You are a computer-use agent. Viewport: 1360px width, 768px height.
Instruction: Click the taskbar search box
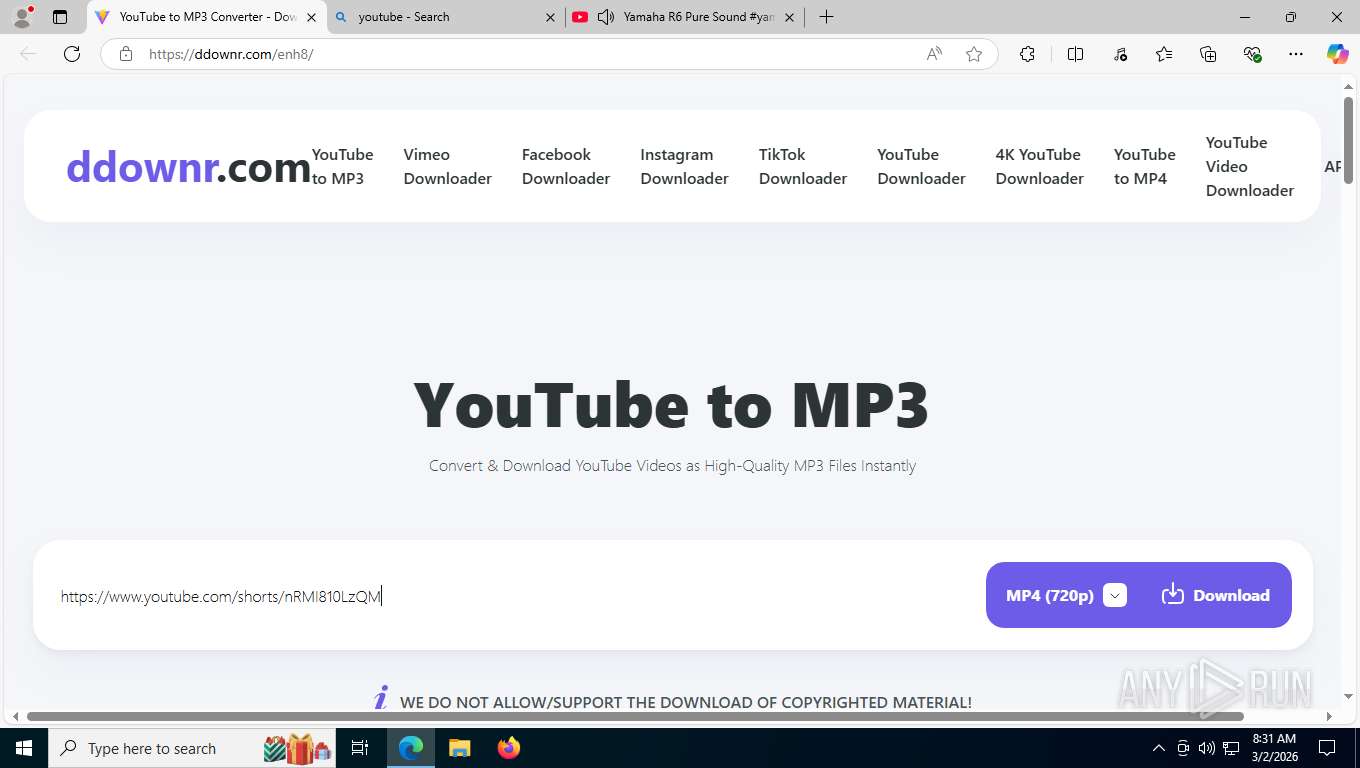[192, 748]
